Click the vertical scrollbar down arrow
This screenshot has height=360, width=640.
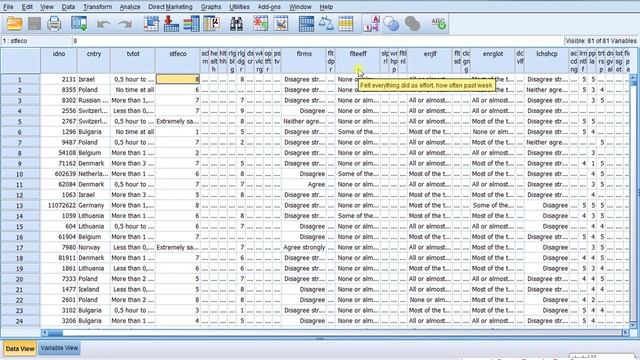point(633,324)
